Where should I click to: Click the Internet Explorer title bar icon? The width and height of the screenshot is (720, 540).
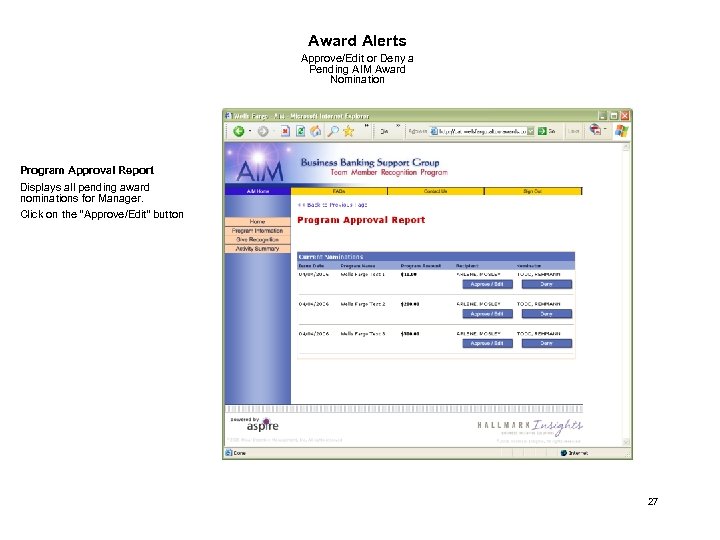(228, 116)
